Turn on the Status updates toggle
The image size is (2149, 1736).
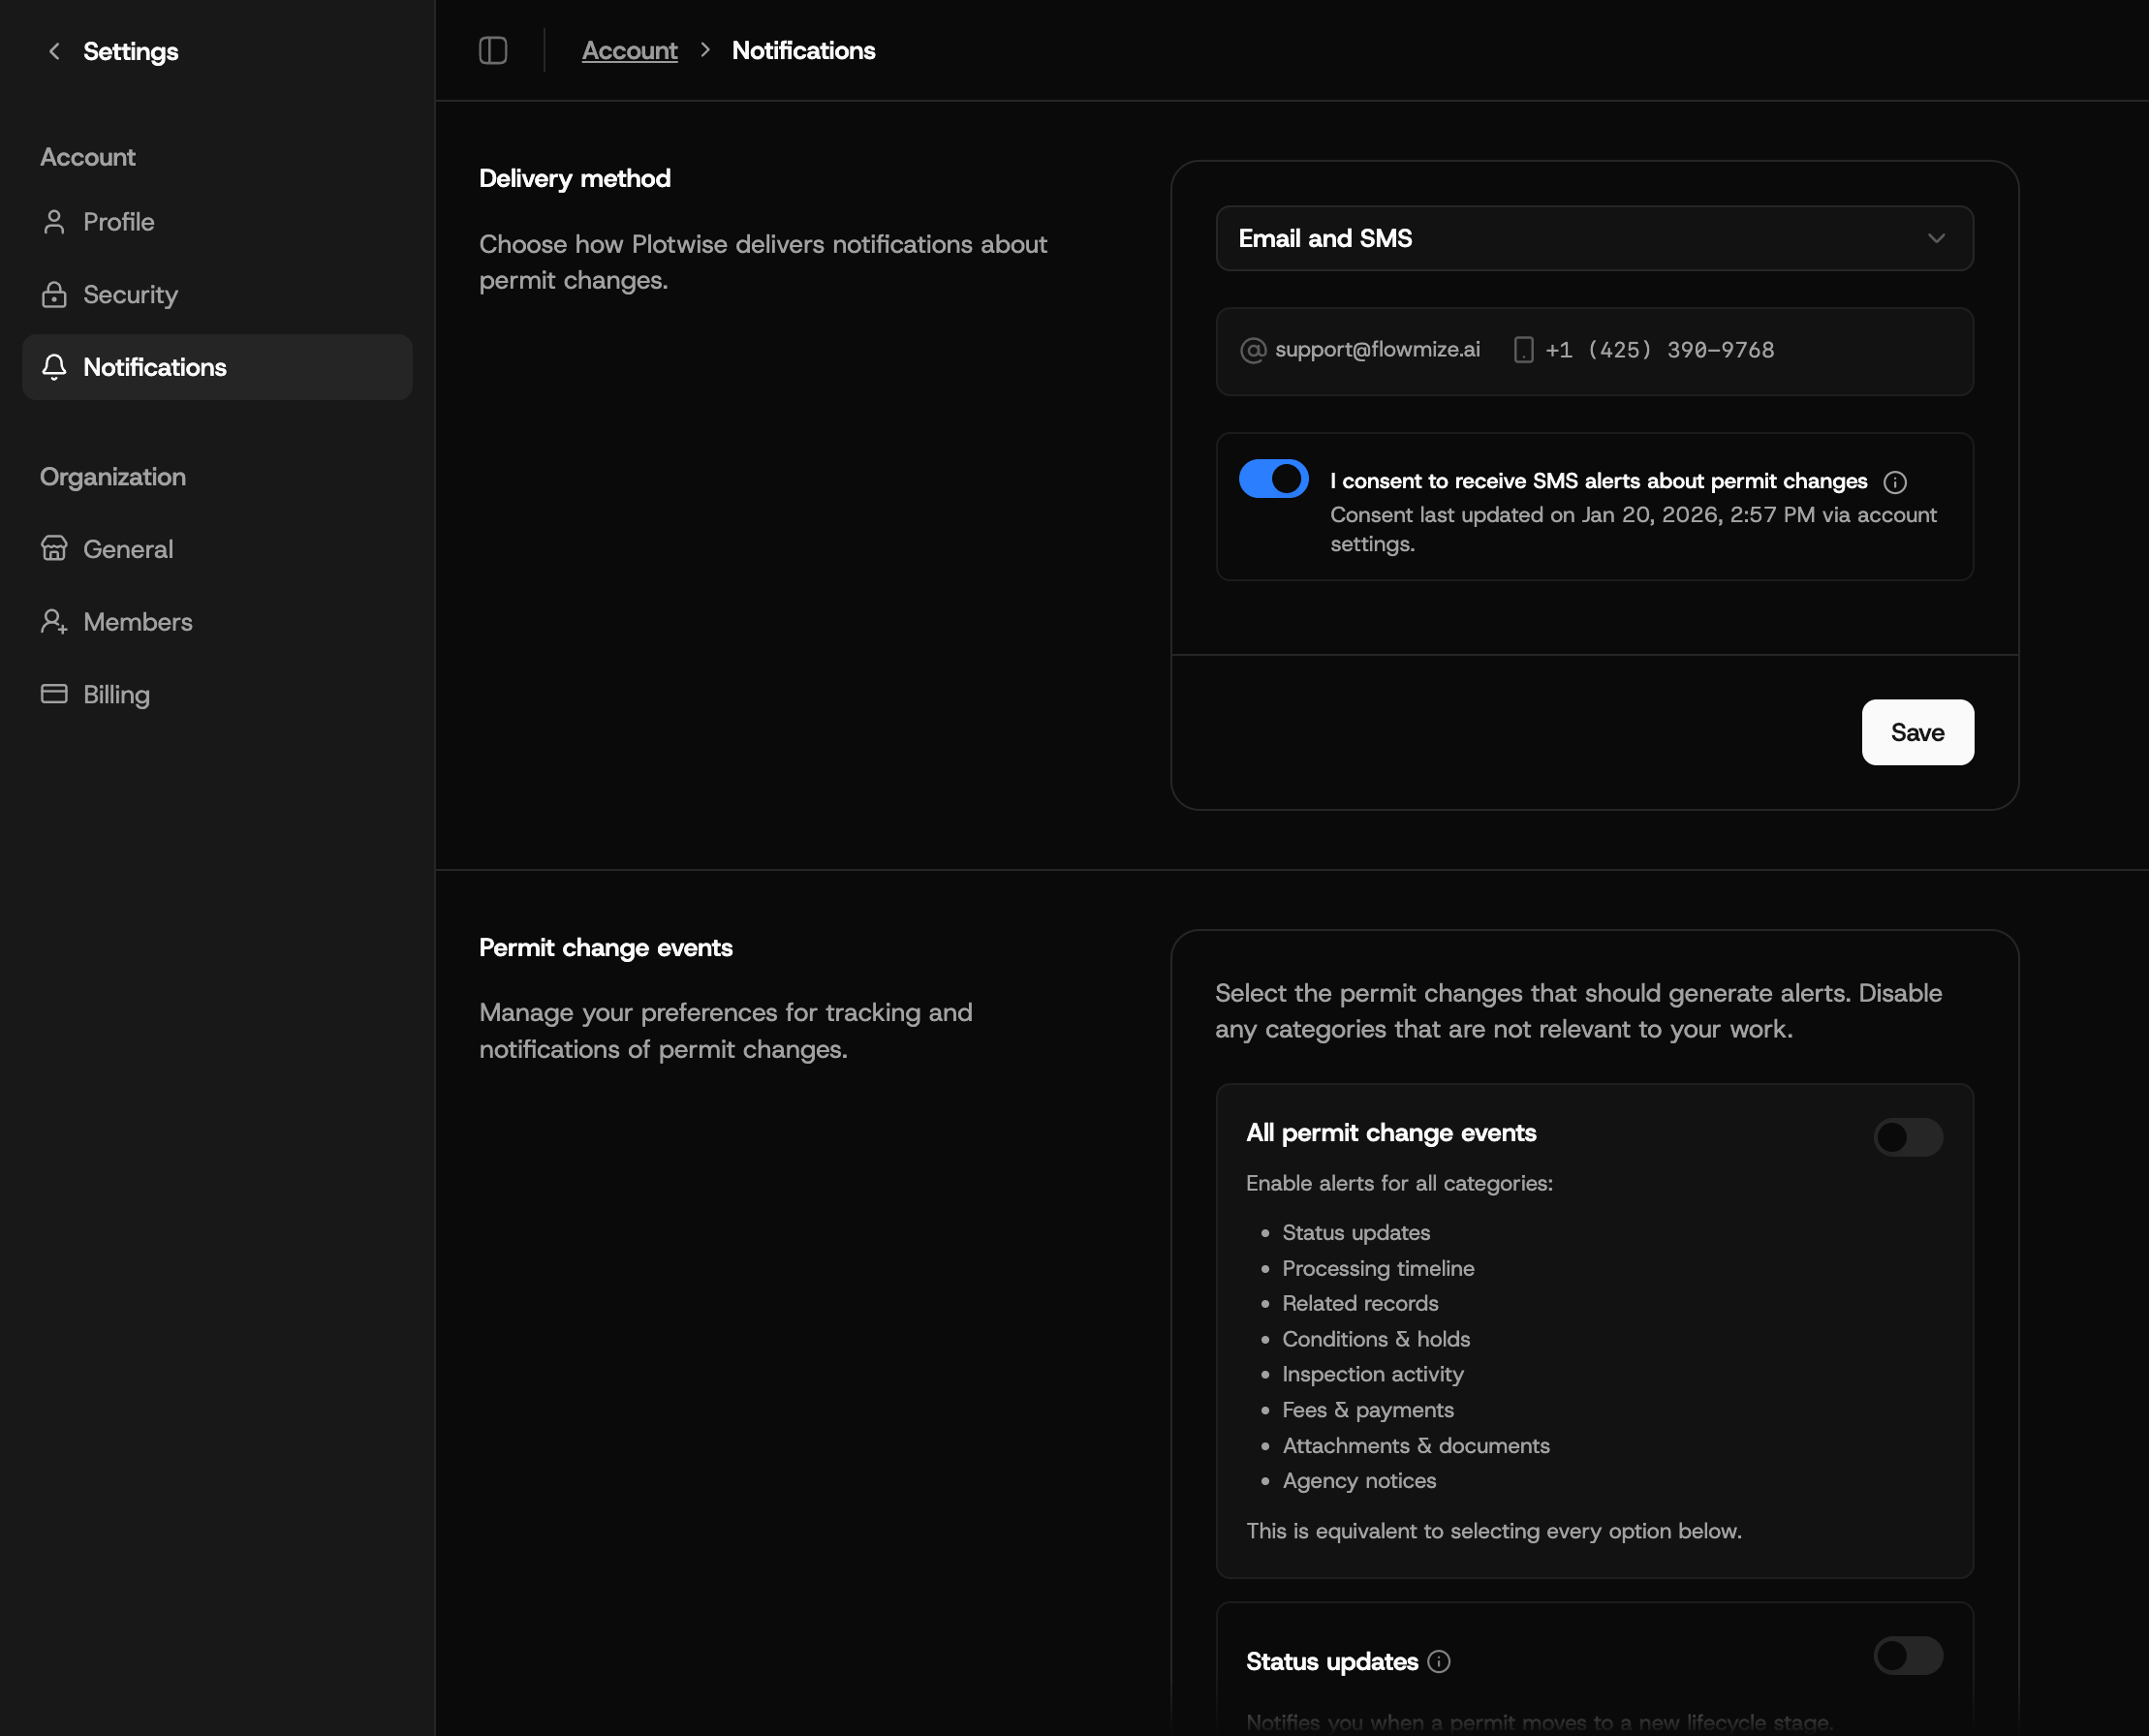pos(1907,1656)
